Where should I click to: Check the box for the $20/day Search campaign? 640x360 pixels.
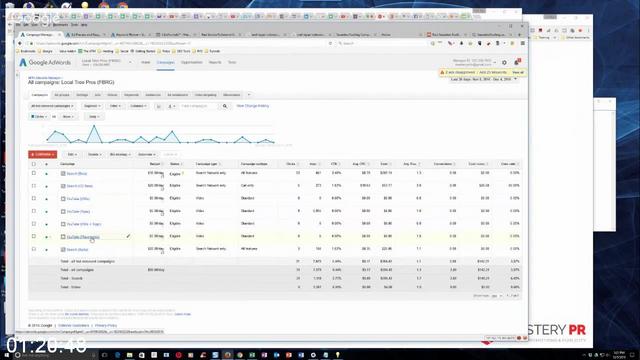click(x=34, y=186)
